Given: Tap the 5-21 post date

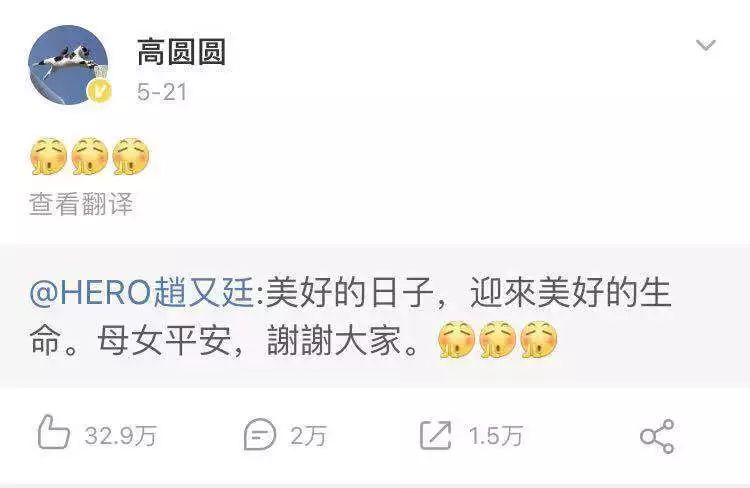Looking at the screenshot, I should point(162,92).
